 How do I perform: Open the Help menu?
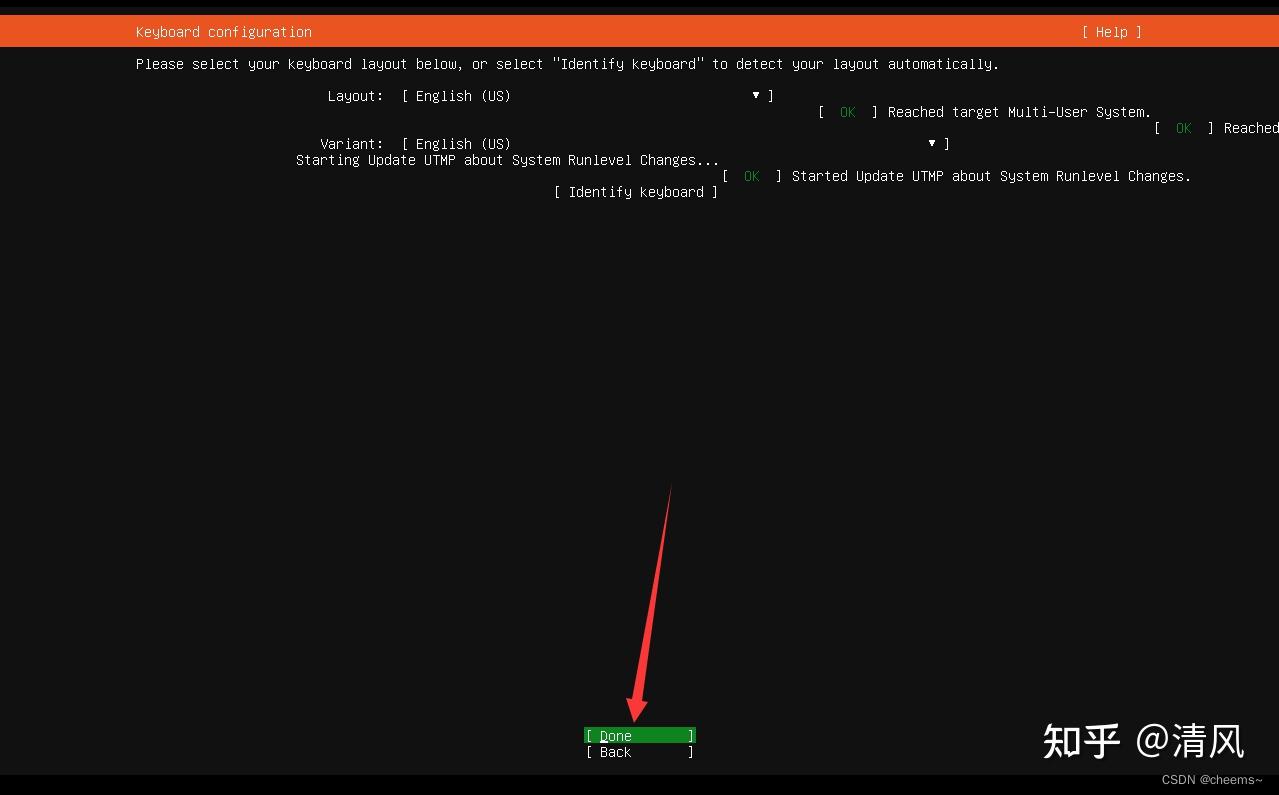[x=1111, y=32]
